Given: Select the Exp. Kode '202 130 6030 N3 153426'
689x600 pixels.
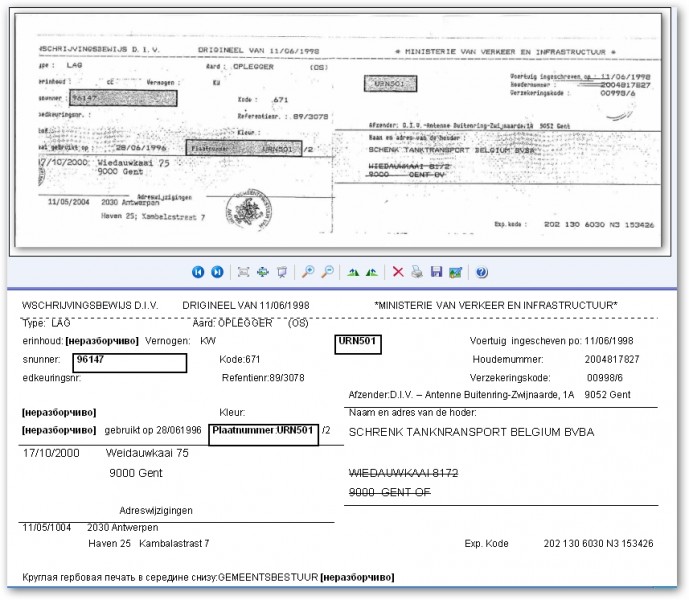Looking at the screenshot, I should click(x=598, y=544).
